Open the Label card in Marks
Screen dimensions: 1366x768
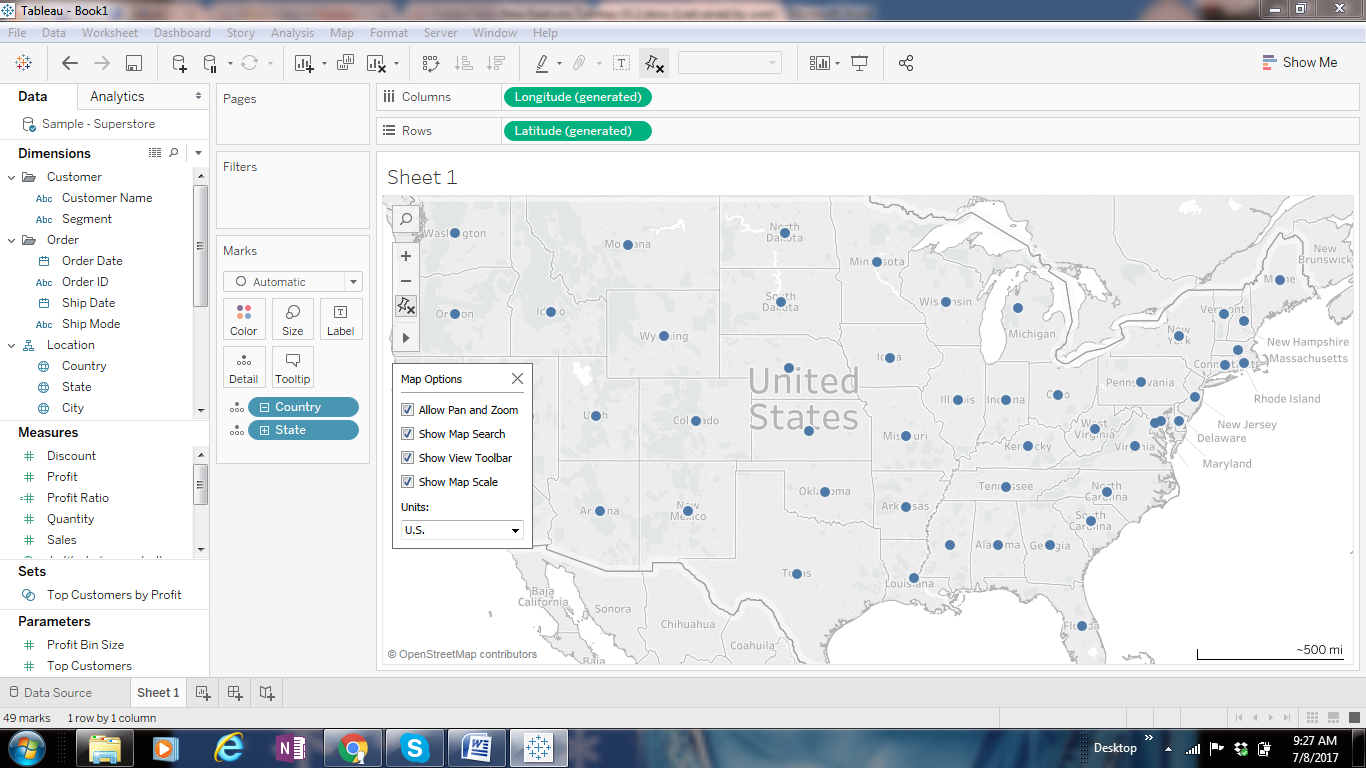(x=341, y=319)
